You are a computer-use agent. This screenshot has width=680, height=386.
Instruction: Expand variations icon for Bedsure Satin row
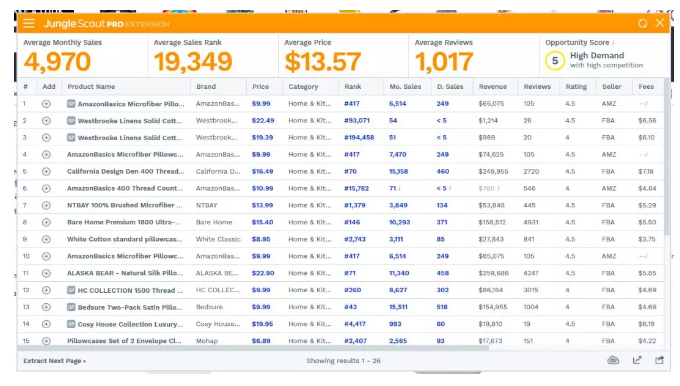click(71, 307)
